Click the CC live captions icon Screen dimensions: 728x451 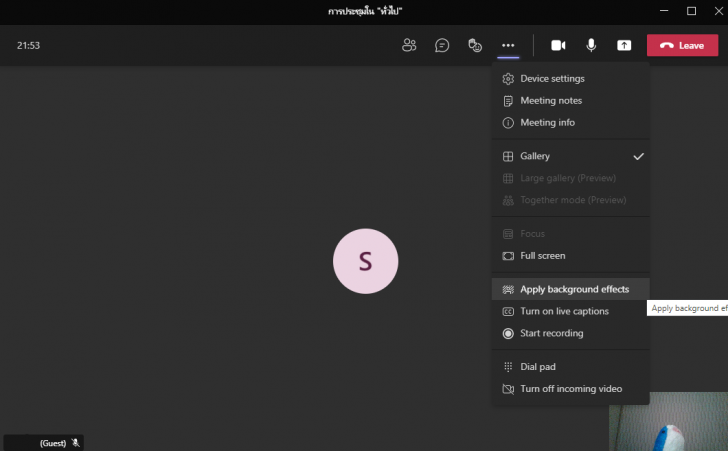(508, 311)
